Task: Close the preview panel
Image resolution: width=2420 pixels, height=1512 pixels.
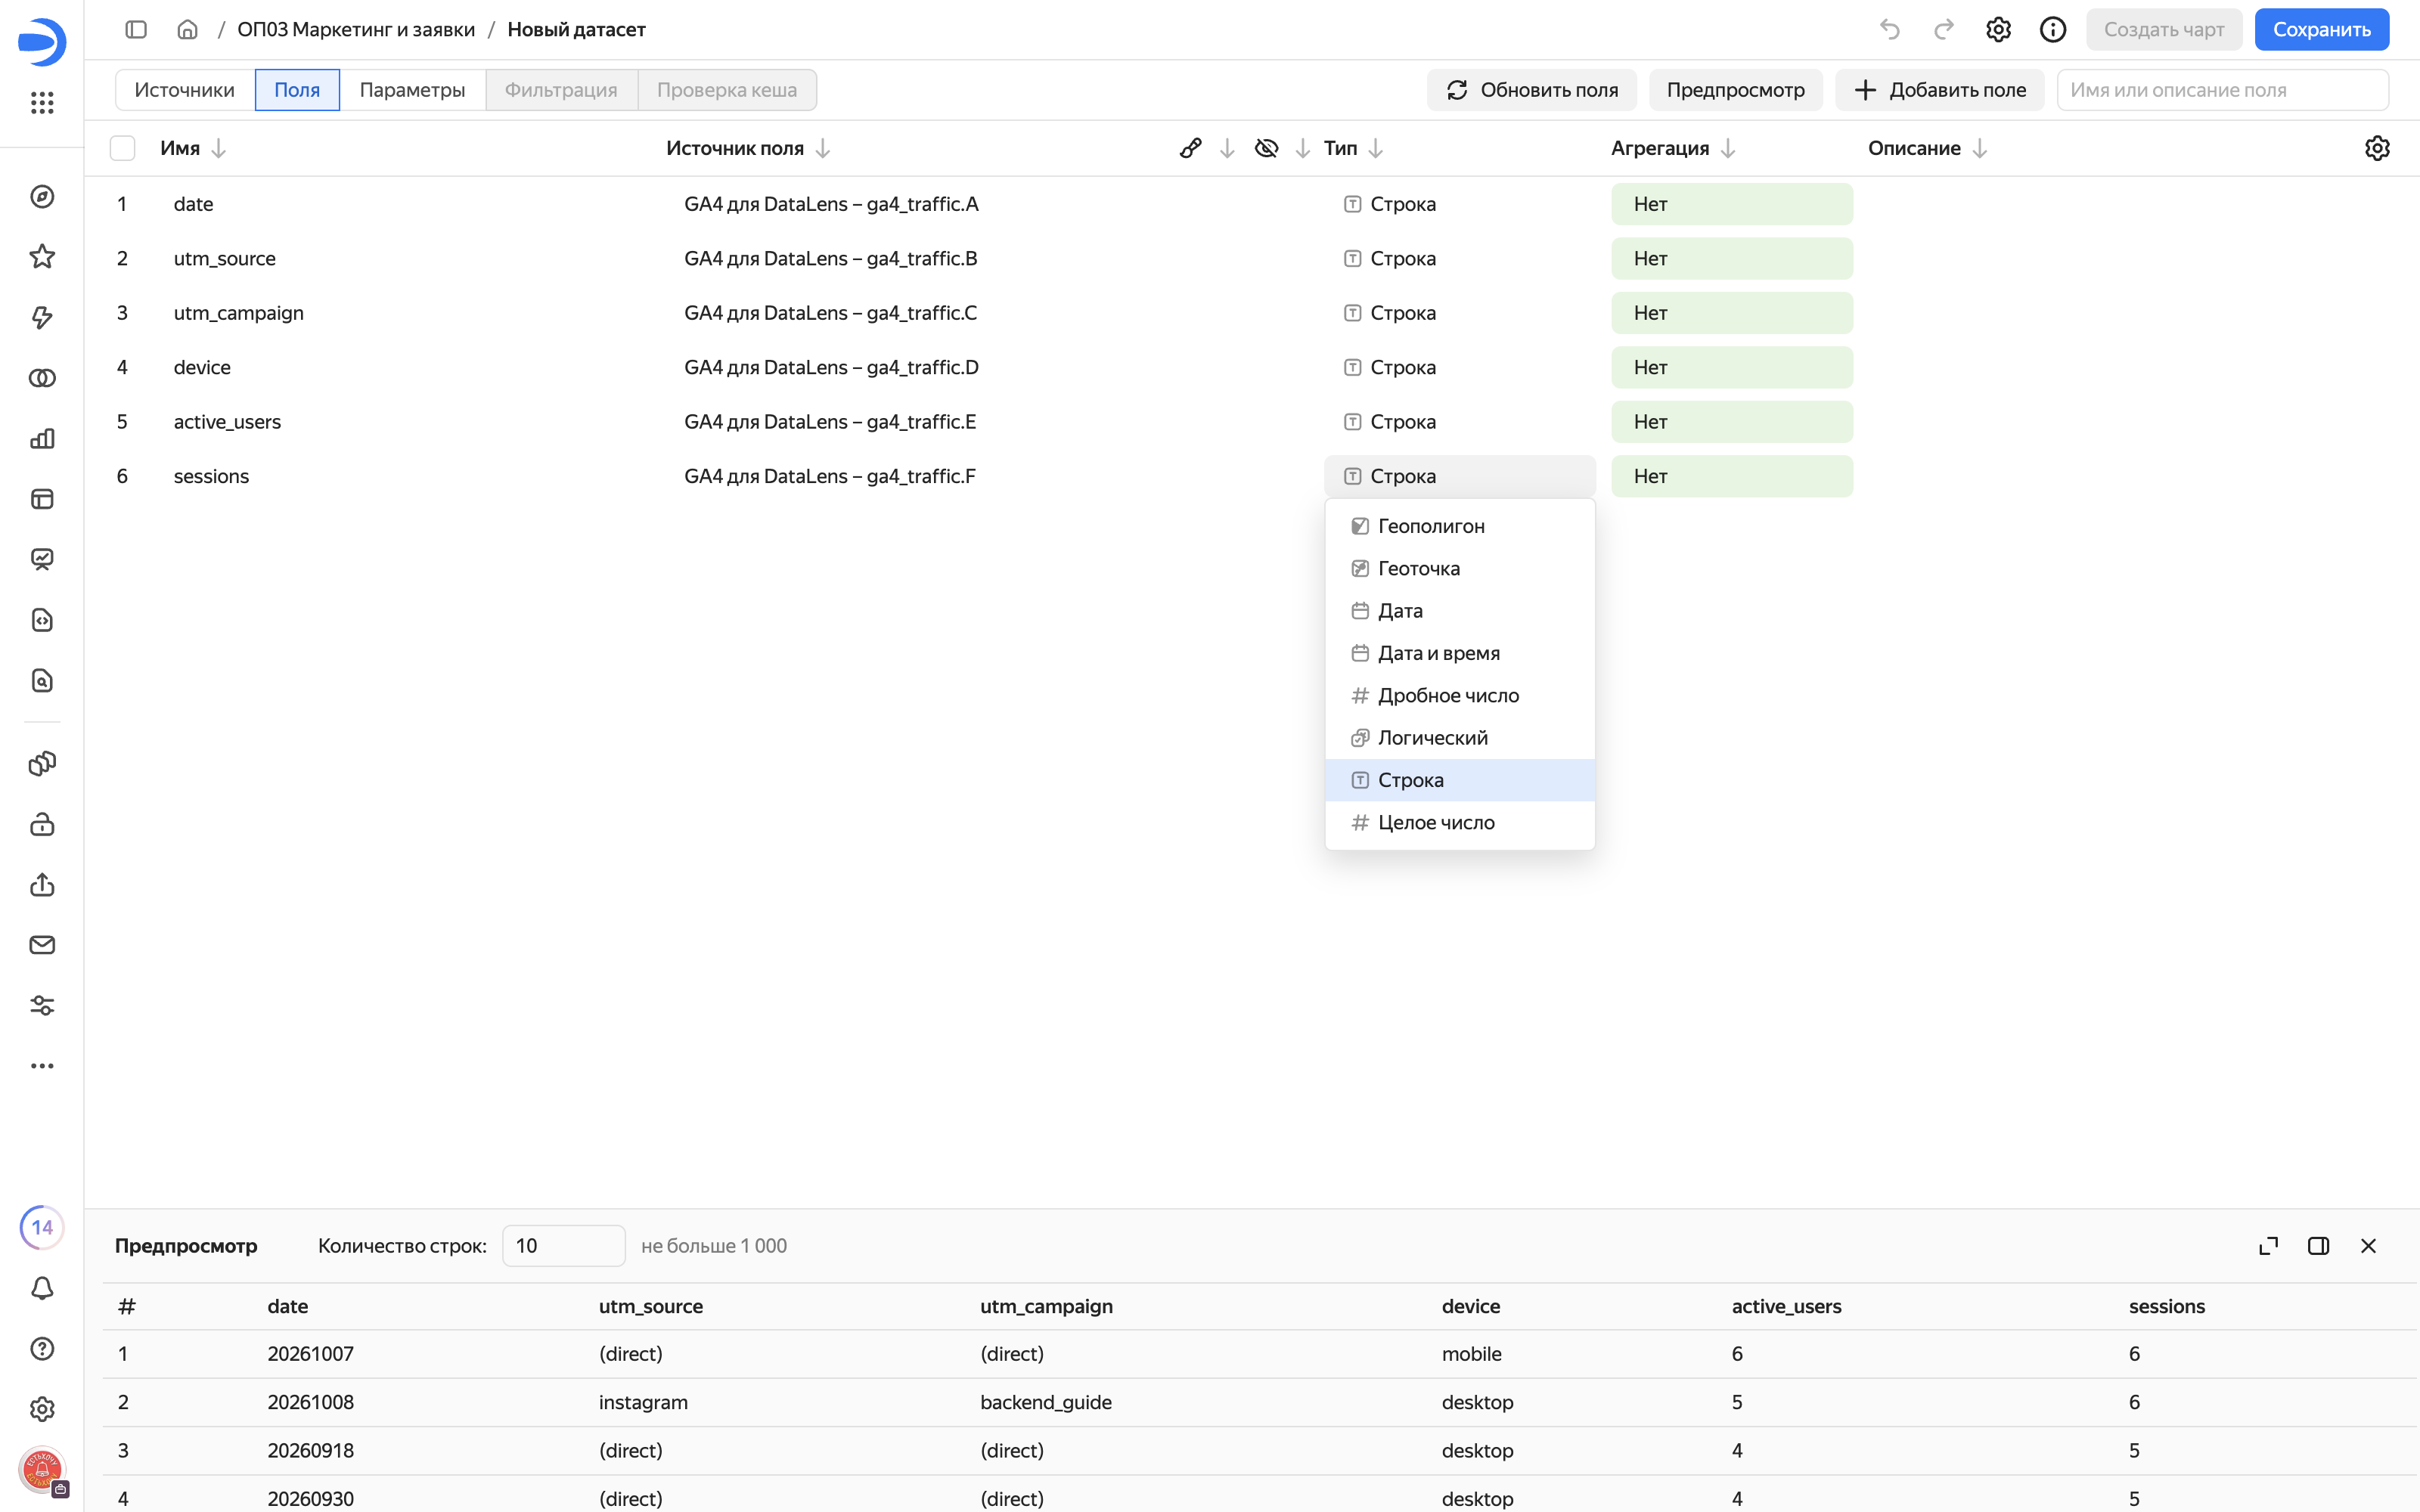Action: click(2368, 1246)
